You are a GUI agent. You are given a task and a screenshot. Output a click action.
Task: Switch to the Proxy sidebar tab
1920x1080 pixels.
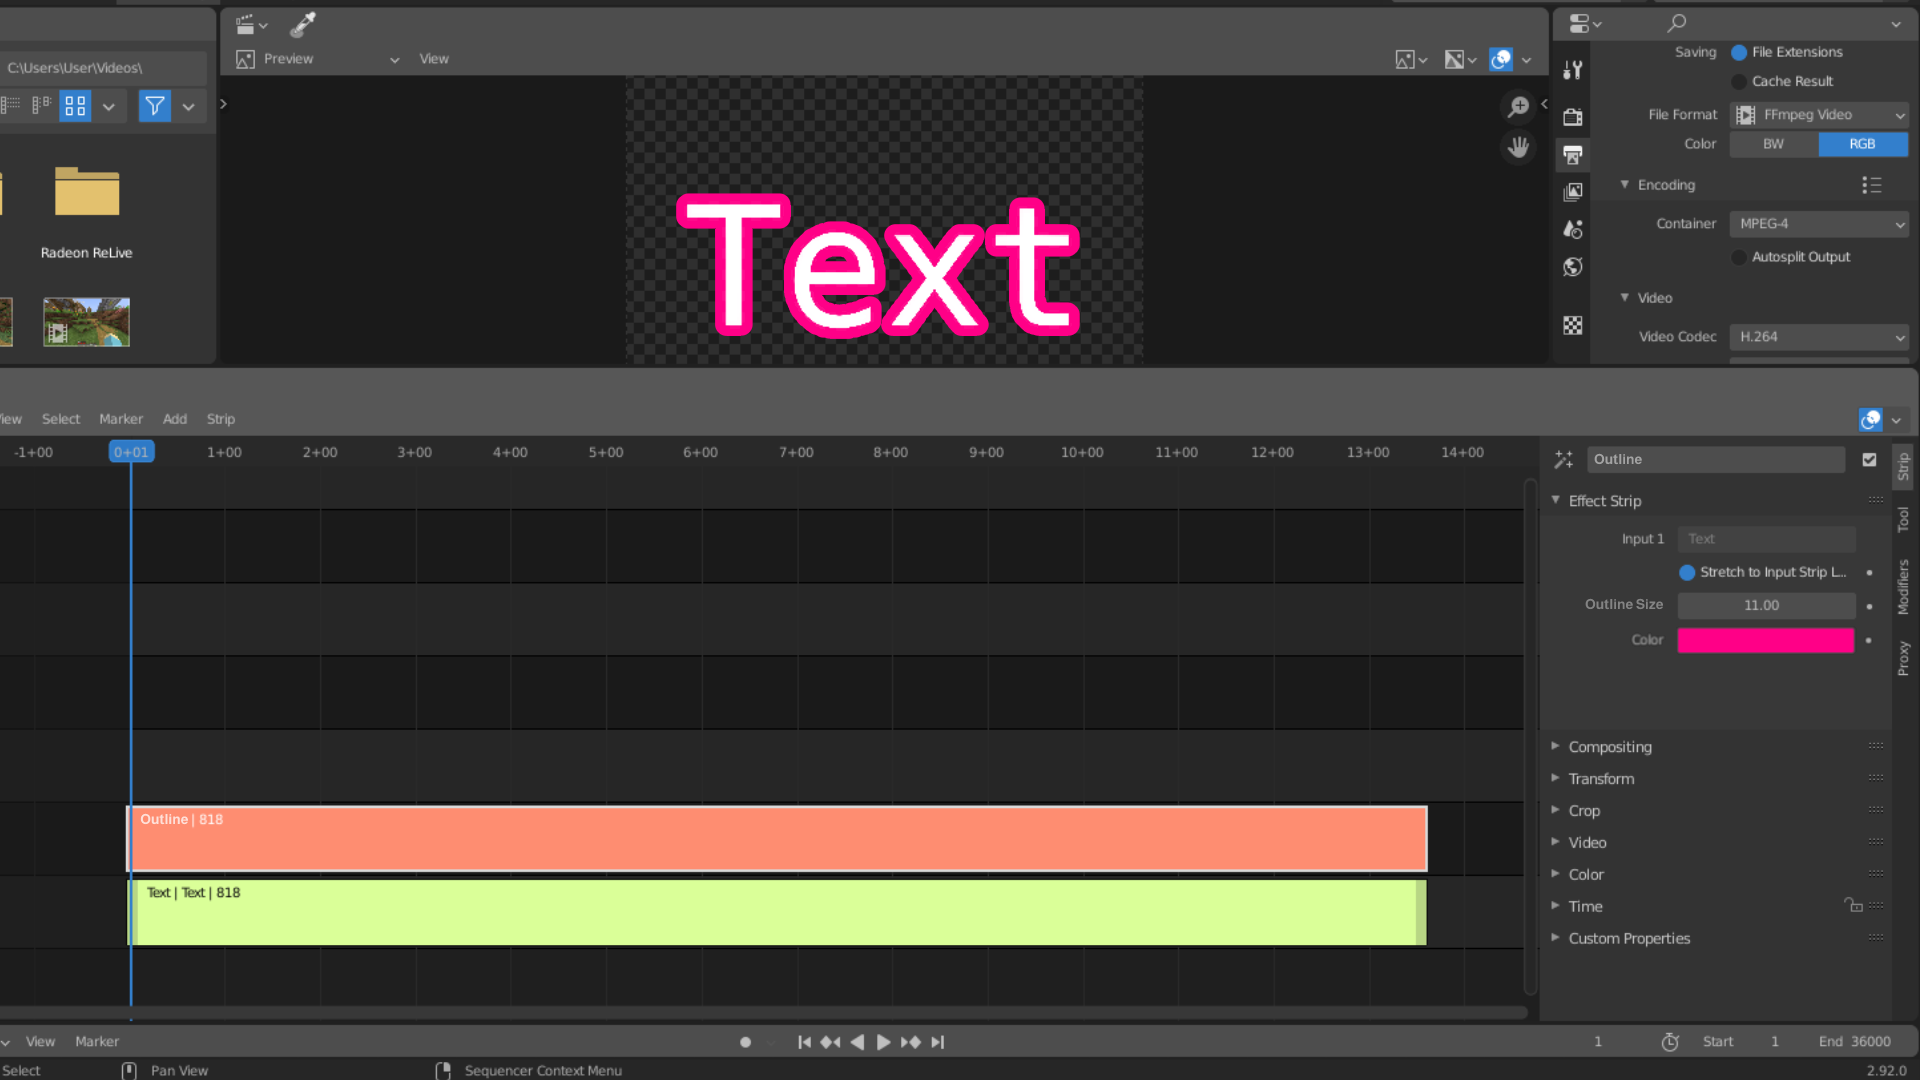1903,659
